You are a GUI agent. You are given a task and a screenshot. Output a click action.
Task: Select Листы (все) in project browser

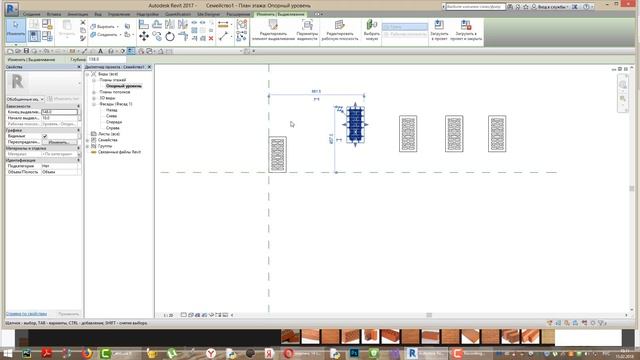(x=109, y=134)
